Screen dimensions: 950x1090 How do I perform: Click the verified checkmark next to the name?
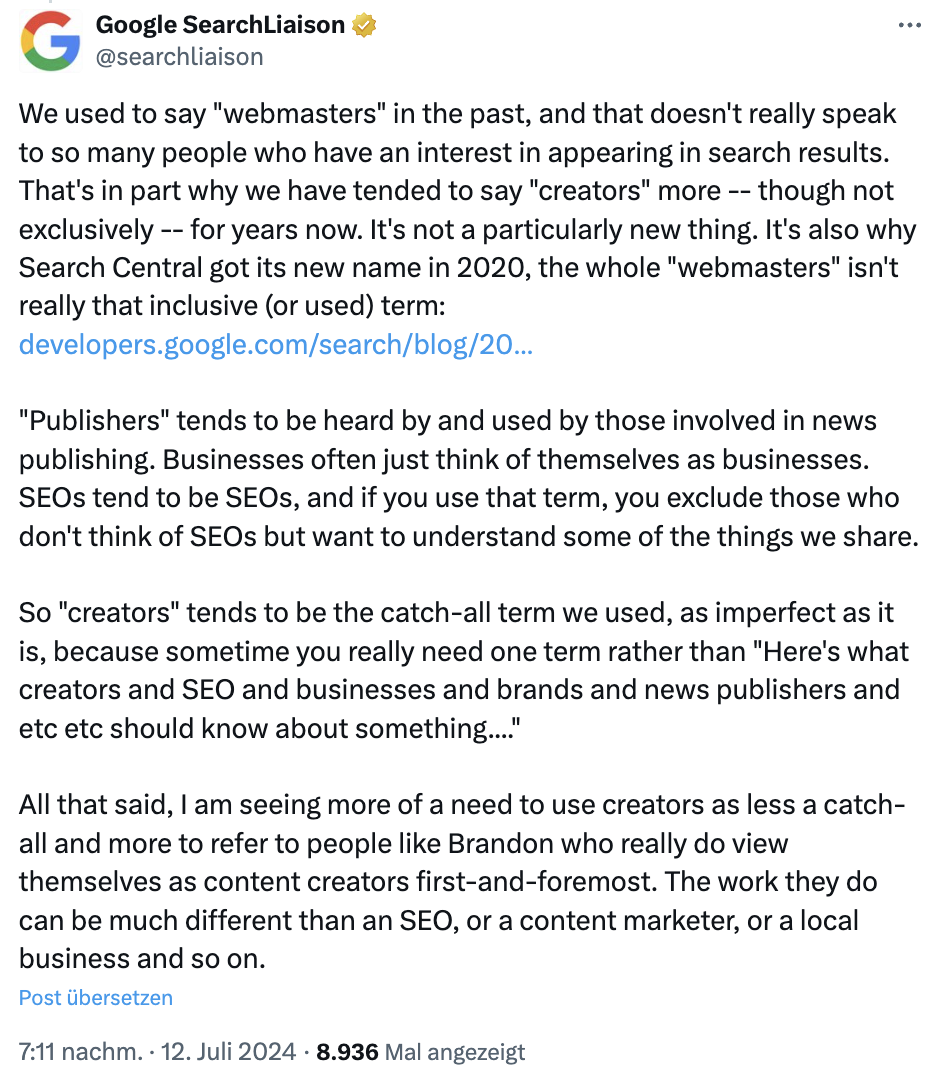(363, 24)
